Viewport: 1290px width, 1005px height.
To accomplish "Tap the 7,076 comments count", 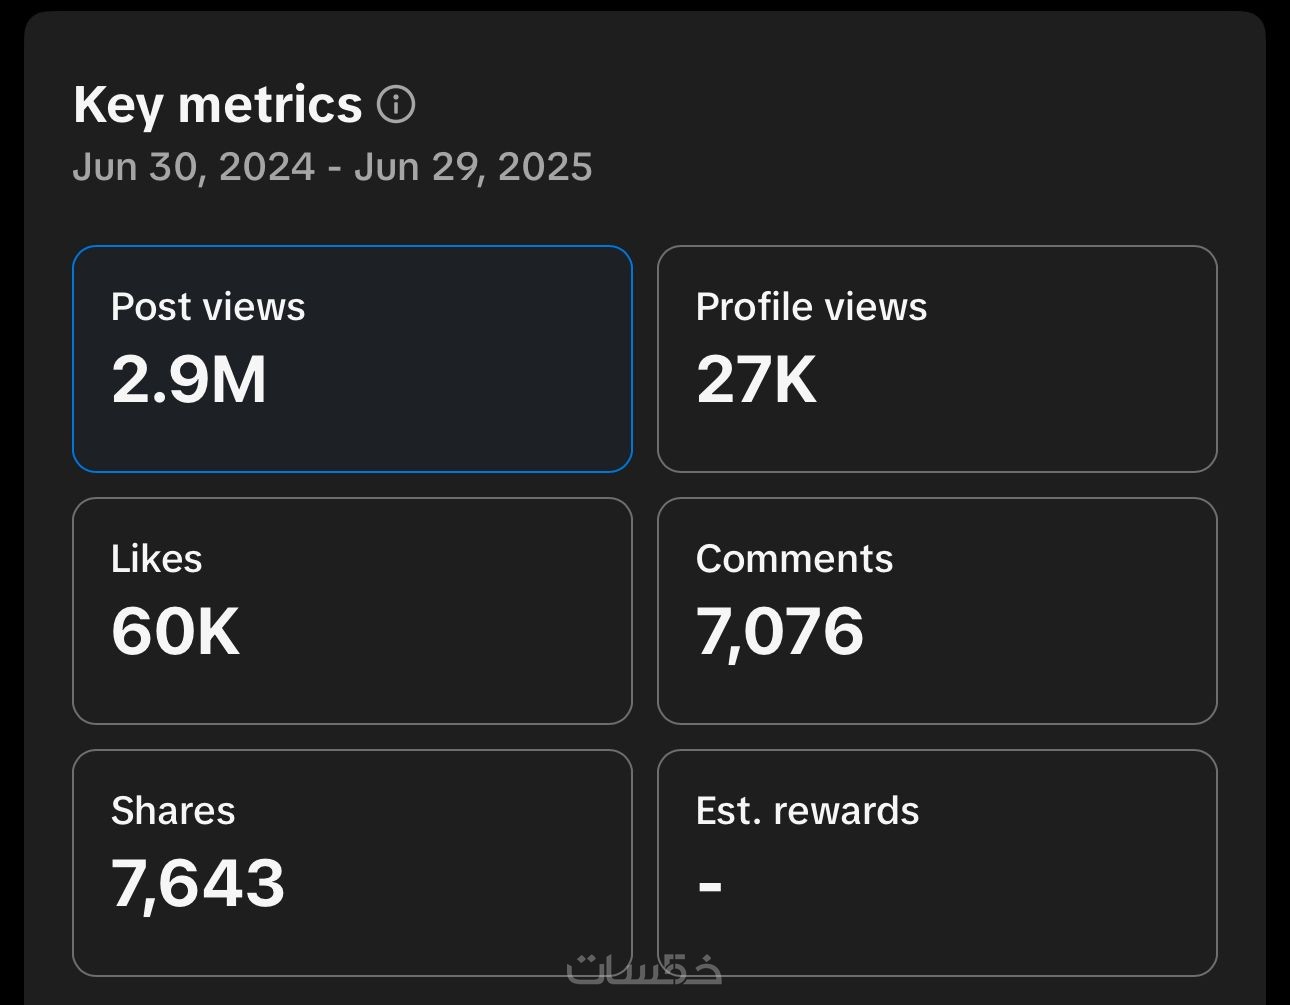I will (779, 632).
